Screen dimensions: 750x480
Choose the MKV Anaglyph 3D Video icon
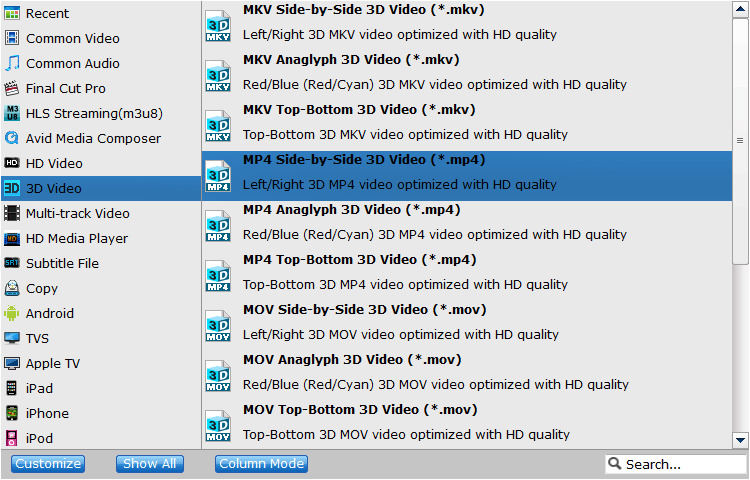218,76
